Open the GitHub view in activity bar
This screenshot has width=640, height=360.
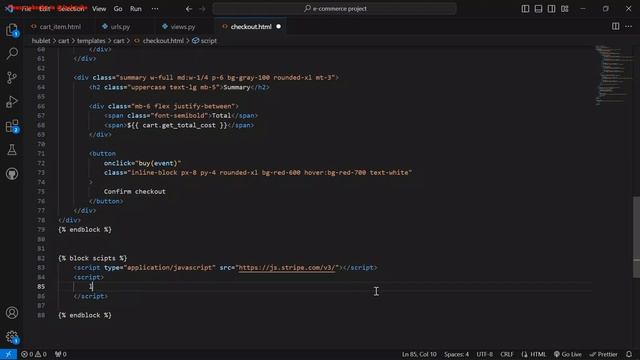point(12,174)
